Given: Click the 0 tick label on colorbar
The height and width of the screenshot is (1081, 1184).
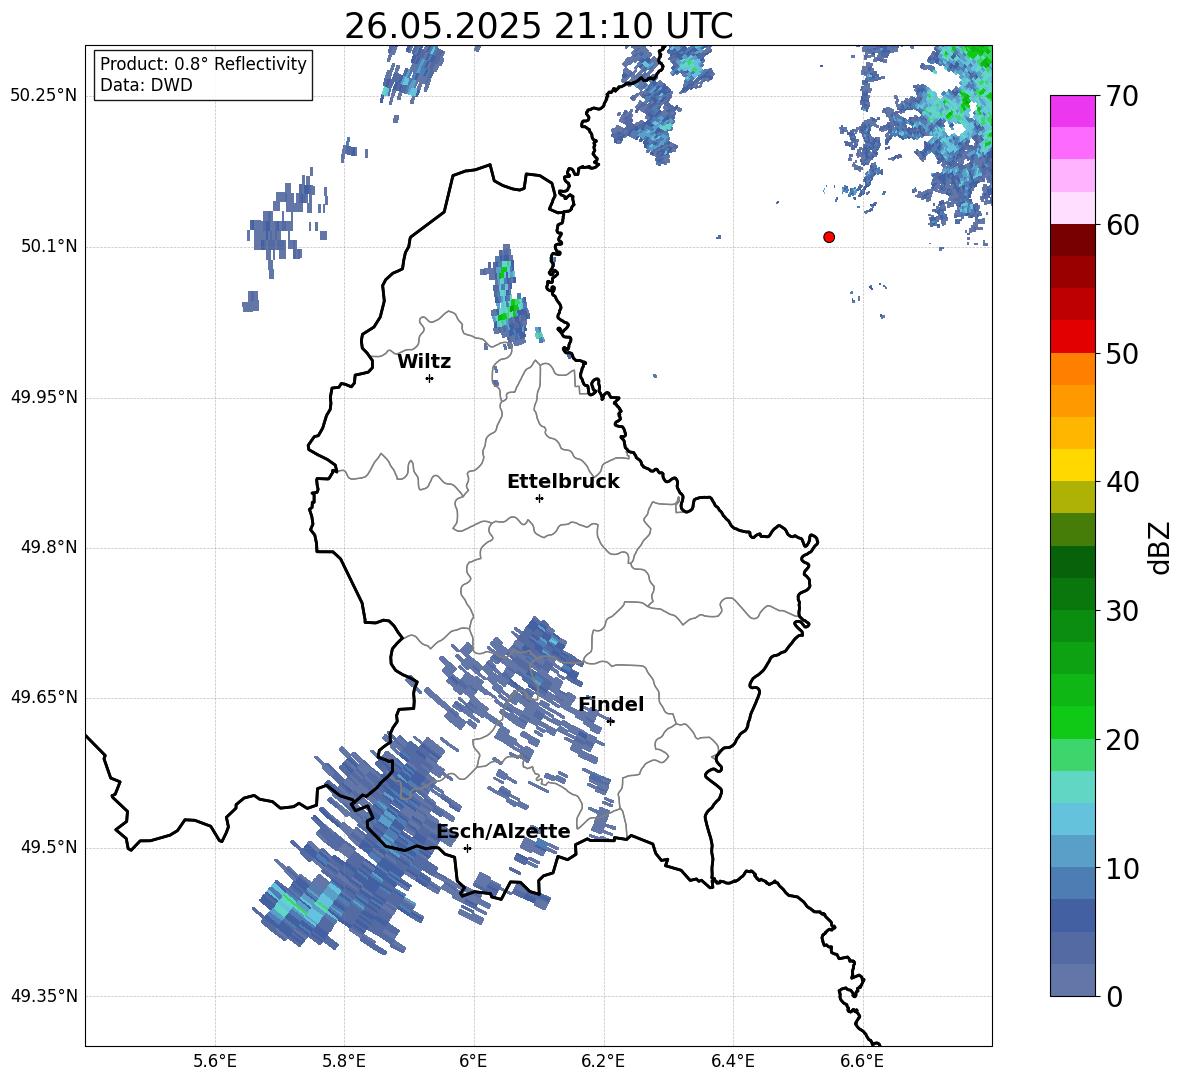Looking at the screenshot, I should [1114, 997].
